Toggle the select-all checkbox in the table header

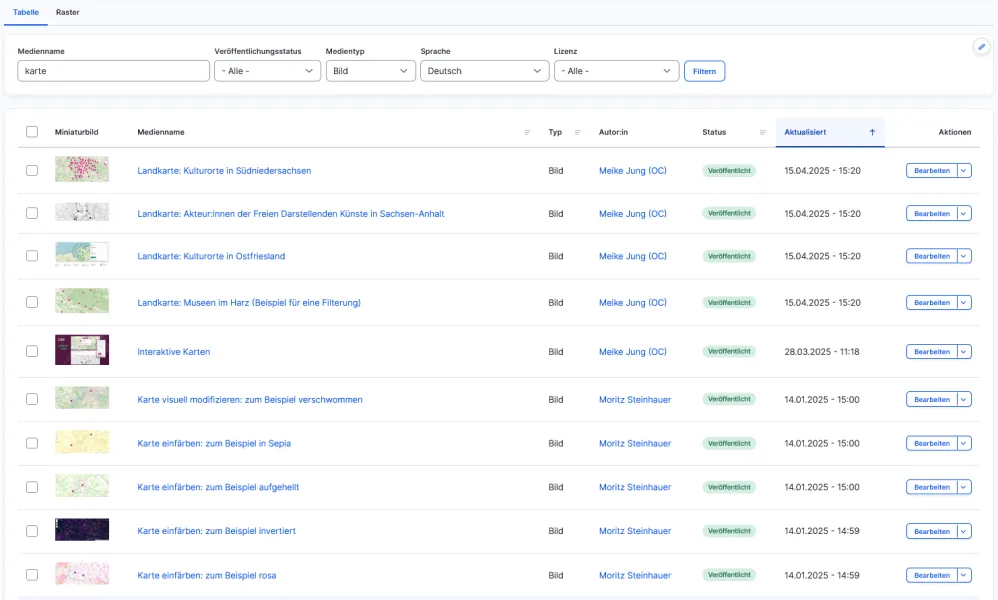[x=32, y=132]
